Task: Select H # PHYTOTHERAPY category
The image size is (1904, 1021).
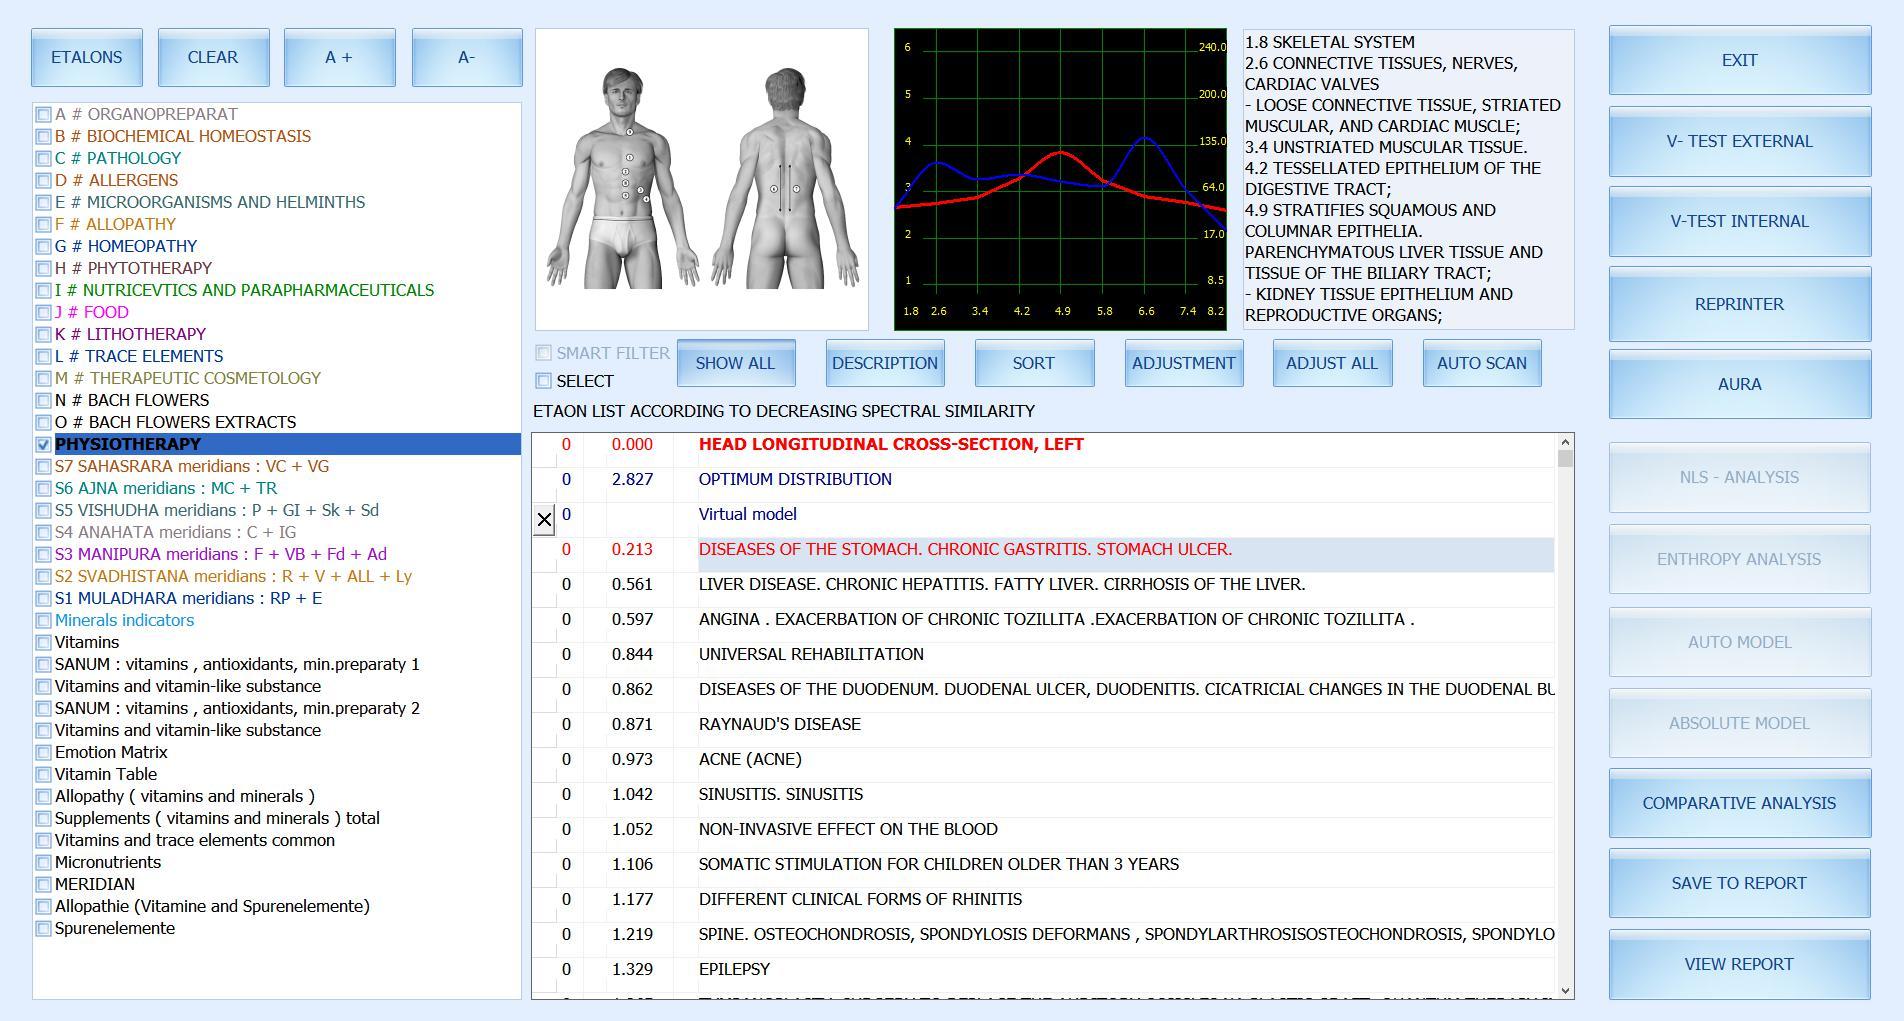Action: click(134, 268)
